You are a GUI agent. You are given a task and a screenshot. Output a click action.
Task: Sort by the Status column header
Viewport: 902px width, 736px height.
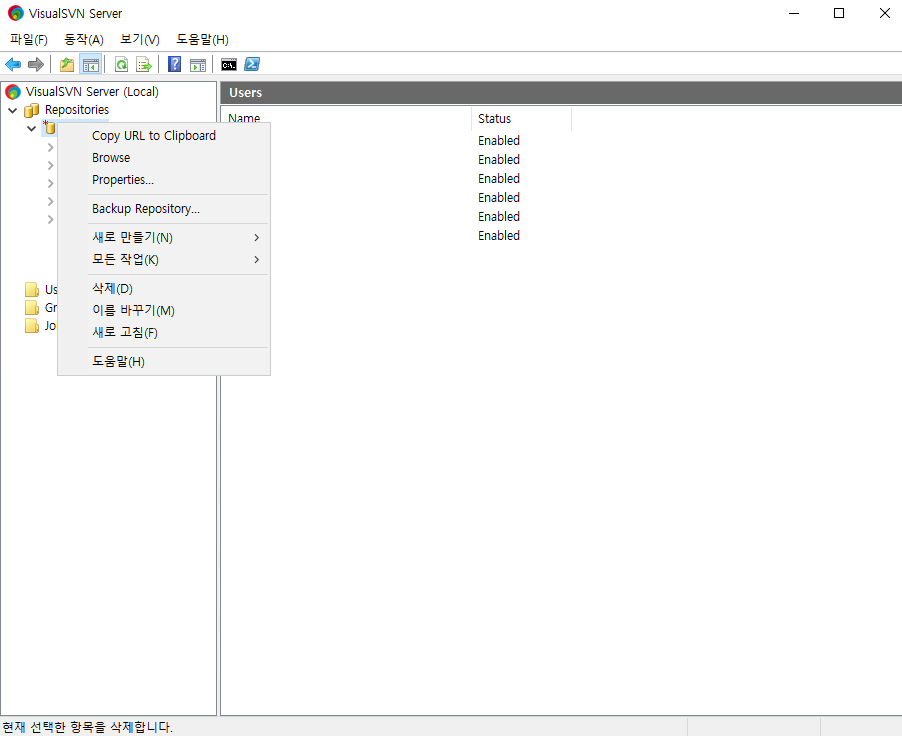click(x=521, y=119)
